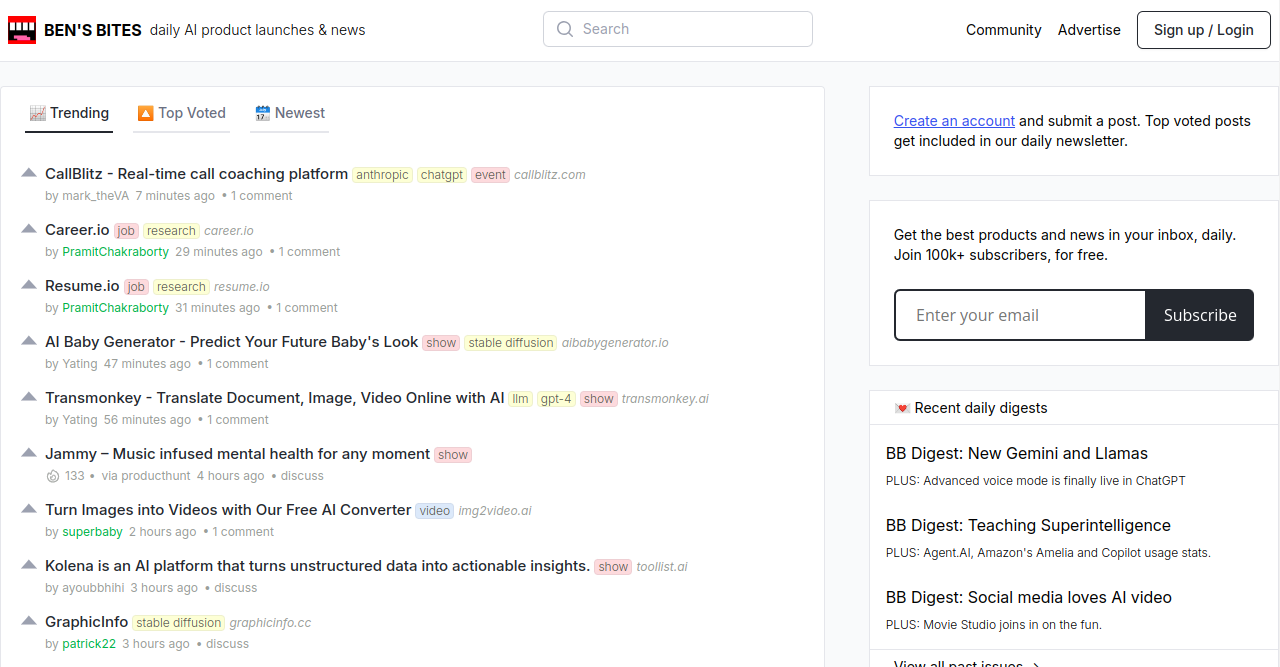Screen dimensions: 1280x667
Task: Click the Subscribe button
Action: (x=1199, y=315)
